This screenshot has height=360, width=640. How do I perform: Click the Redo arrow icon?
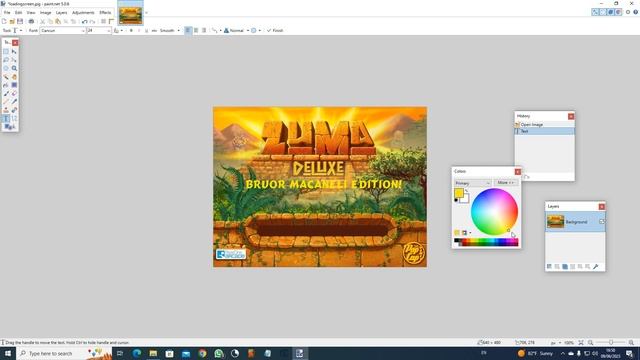click(92, 21)
